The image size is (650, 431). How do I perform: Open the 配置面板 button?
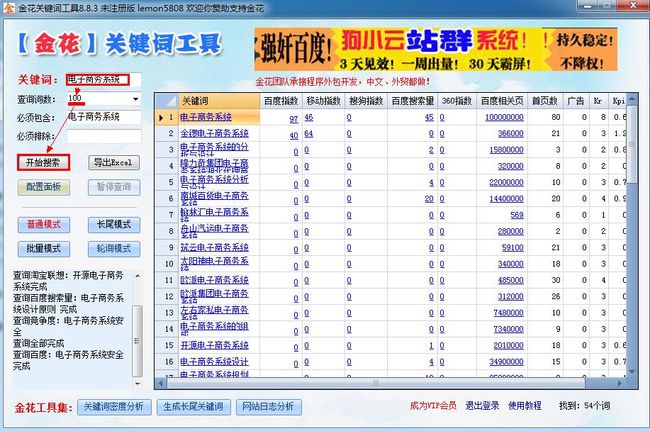(43, 187)
